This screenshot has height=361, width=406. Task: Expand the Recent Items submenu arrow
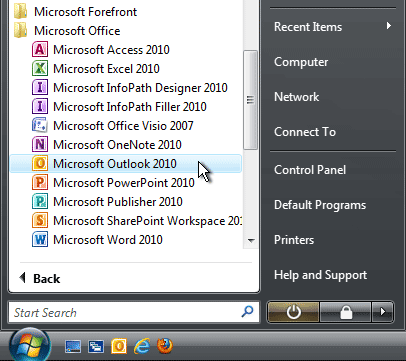pos(388,26)
